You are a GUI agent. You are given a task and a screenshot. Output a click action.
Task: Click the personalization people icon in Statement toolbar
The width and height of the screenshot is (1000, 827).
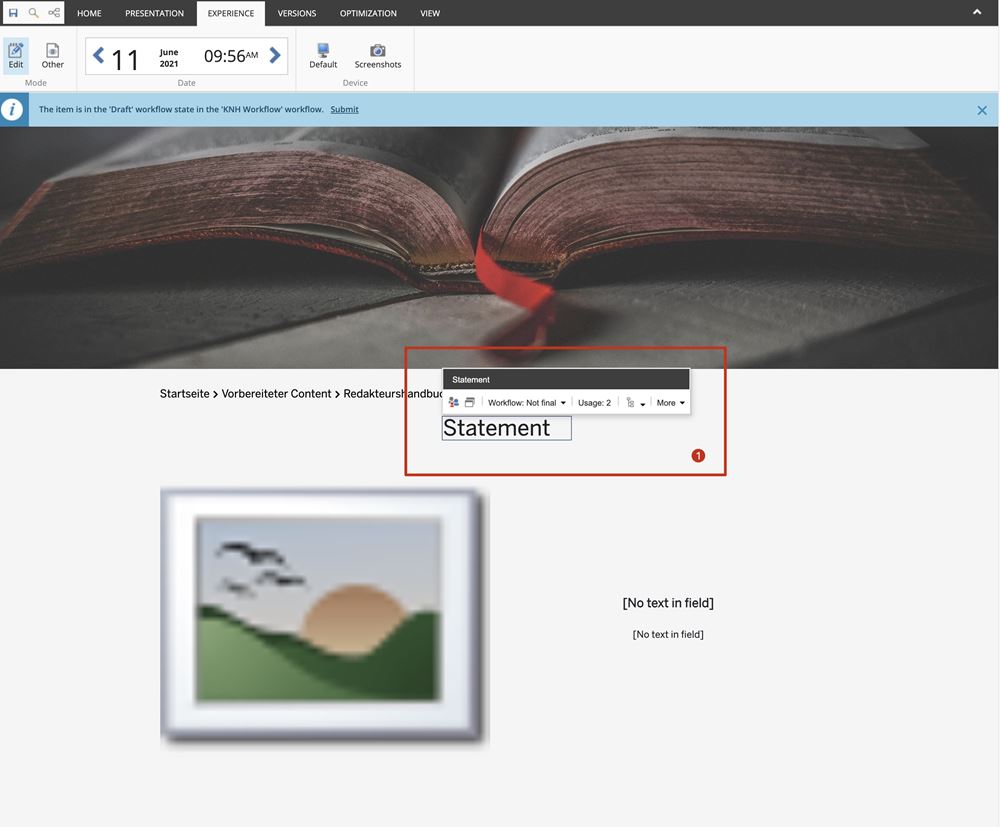(x=453, y=403)
